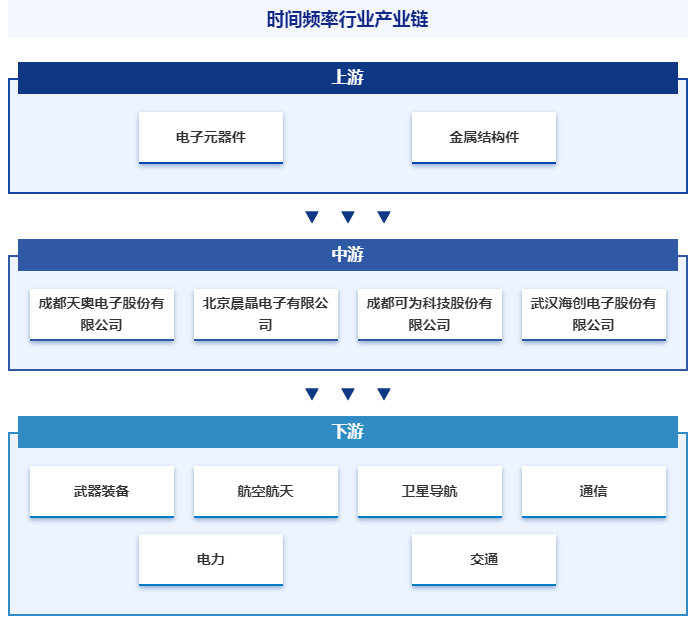Open 成都可为科技股份有限公司 card
The width and height of the screenshot is (696, 620).
point(430,315)
